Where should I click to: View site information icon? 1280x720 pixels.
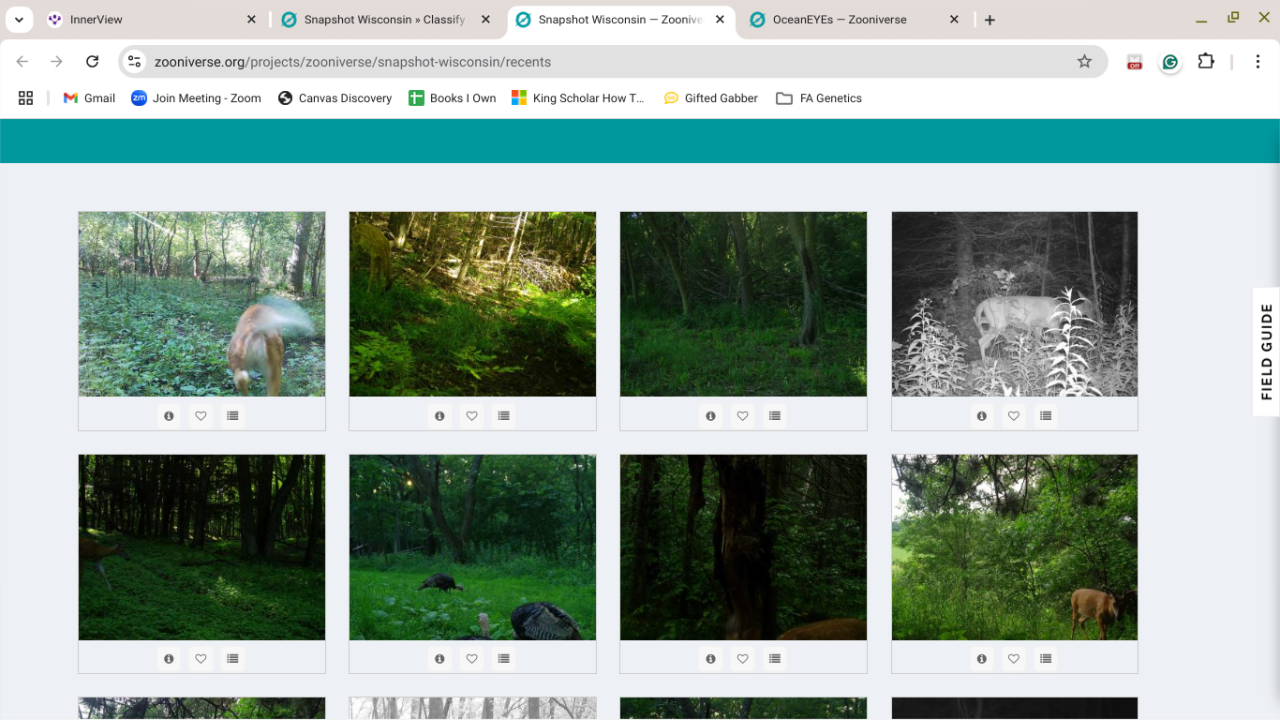(135, 62)
